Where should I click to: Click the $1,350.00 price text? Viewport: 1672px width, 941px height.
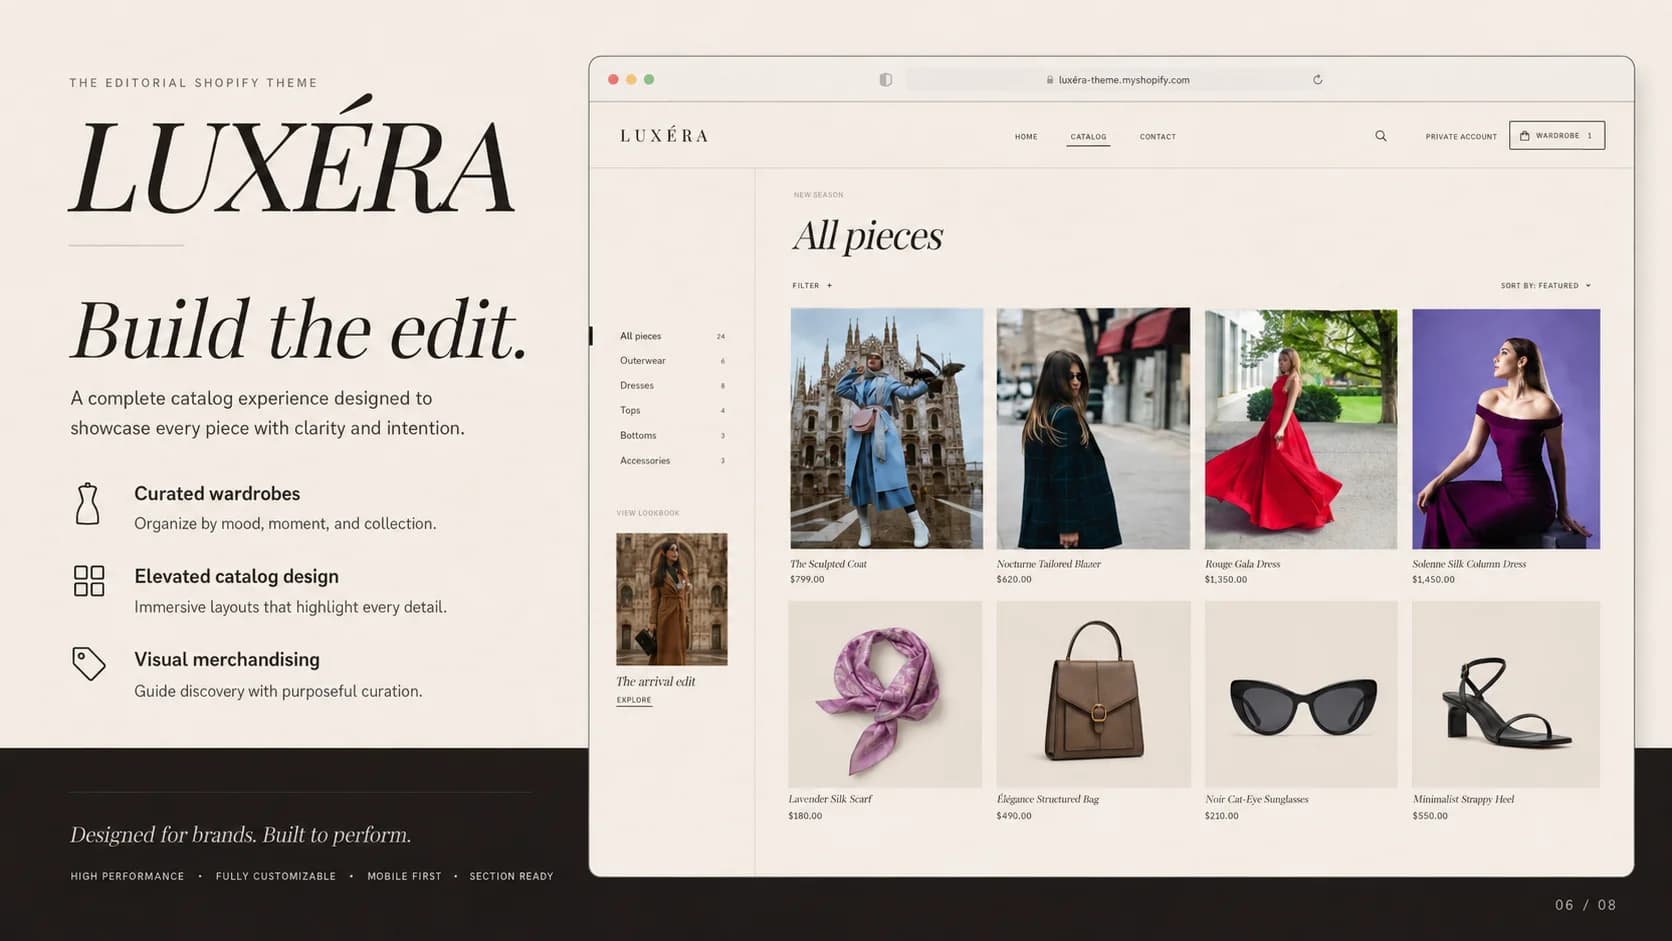(1226, 580)
